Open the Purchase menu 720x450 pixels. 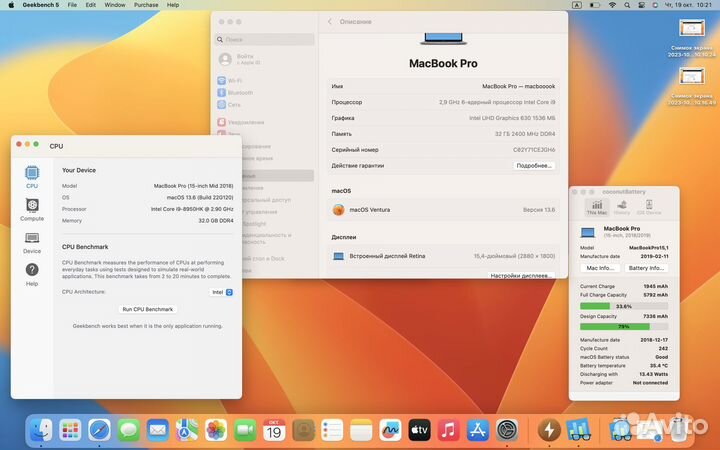pos(146,5)
